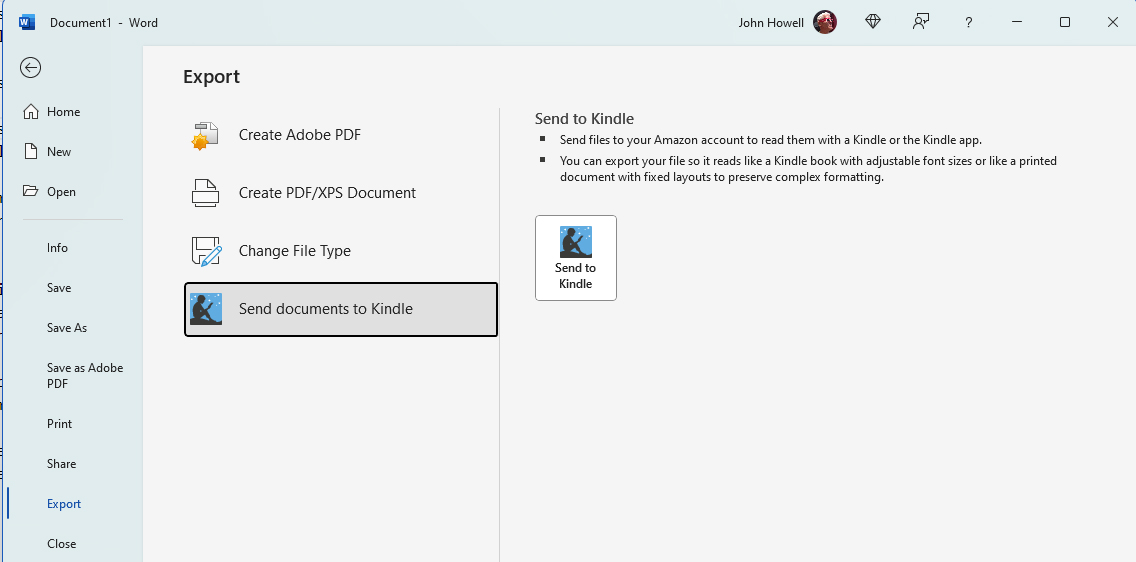The image size is (1136, 562).
Task: Select New in the backstage sidebar
Action: click(59, 152)
